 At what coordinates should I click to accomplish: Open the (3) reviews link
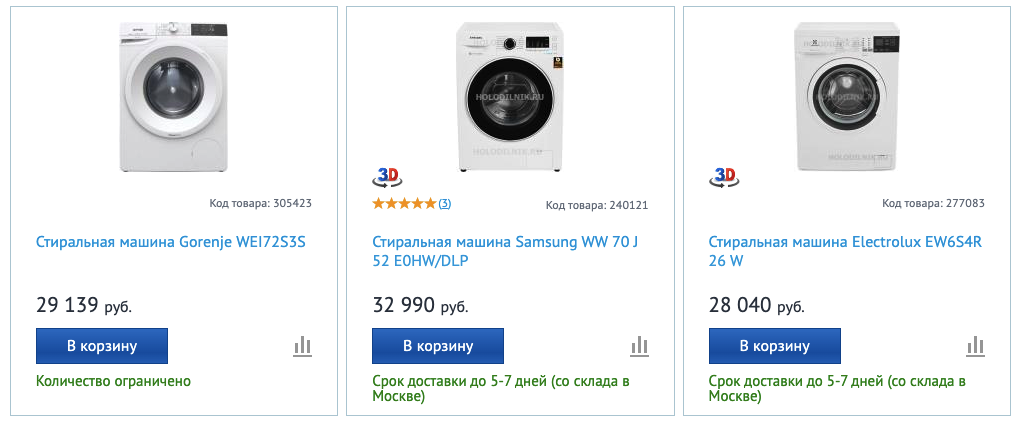click(x=444, y=204)
